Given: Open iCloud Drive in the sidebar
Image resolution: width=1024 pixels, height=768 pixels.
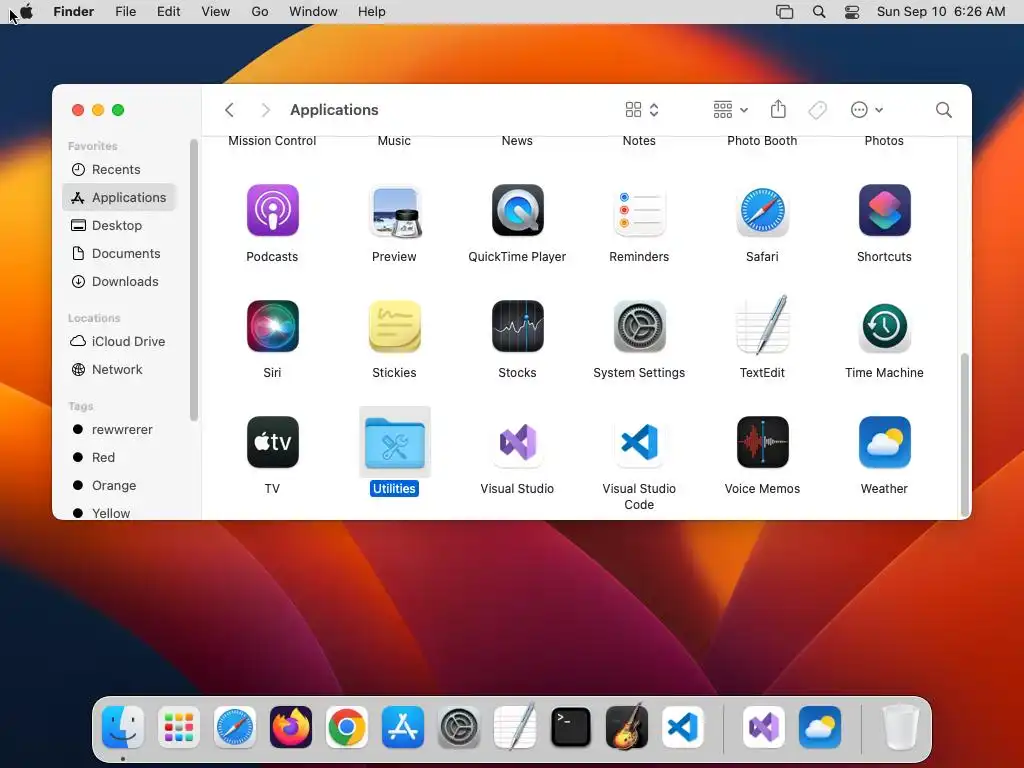Looking at the screenshot, I should point(120,342).
